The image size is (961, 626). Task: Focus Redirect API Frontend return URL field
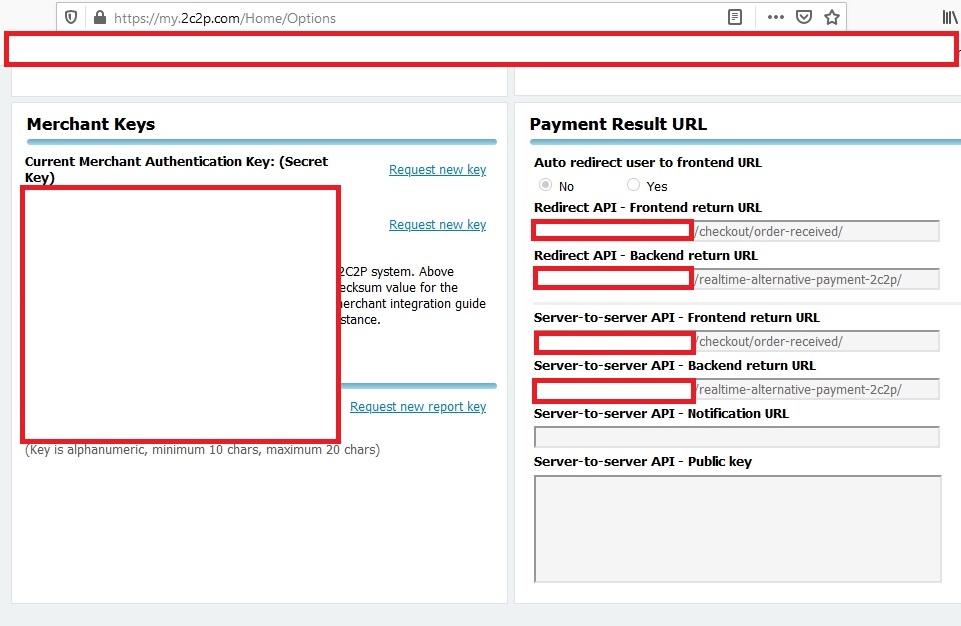[x=815, y=231]
